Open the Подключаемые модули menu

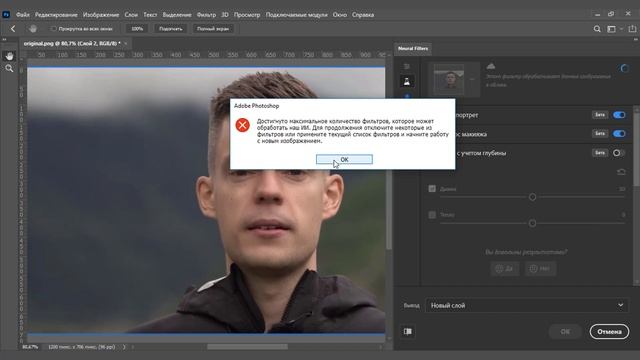(x=296, y=15)
